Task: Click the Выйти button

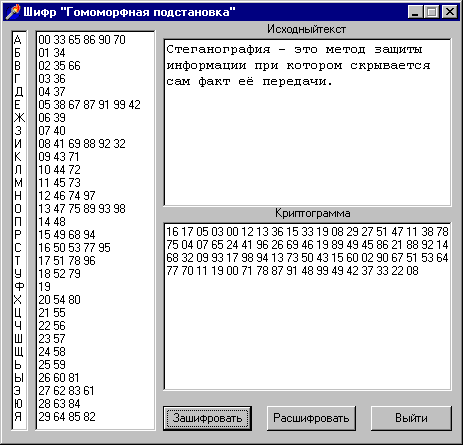Action: 411,418
